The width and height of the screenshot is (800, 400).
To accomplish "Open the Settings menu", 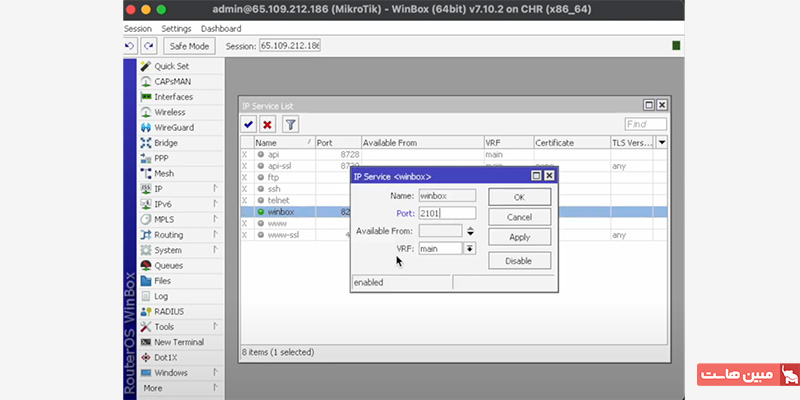I will (x=176, y=29).
